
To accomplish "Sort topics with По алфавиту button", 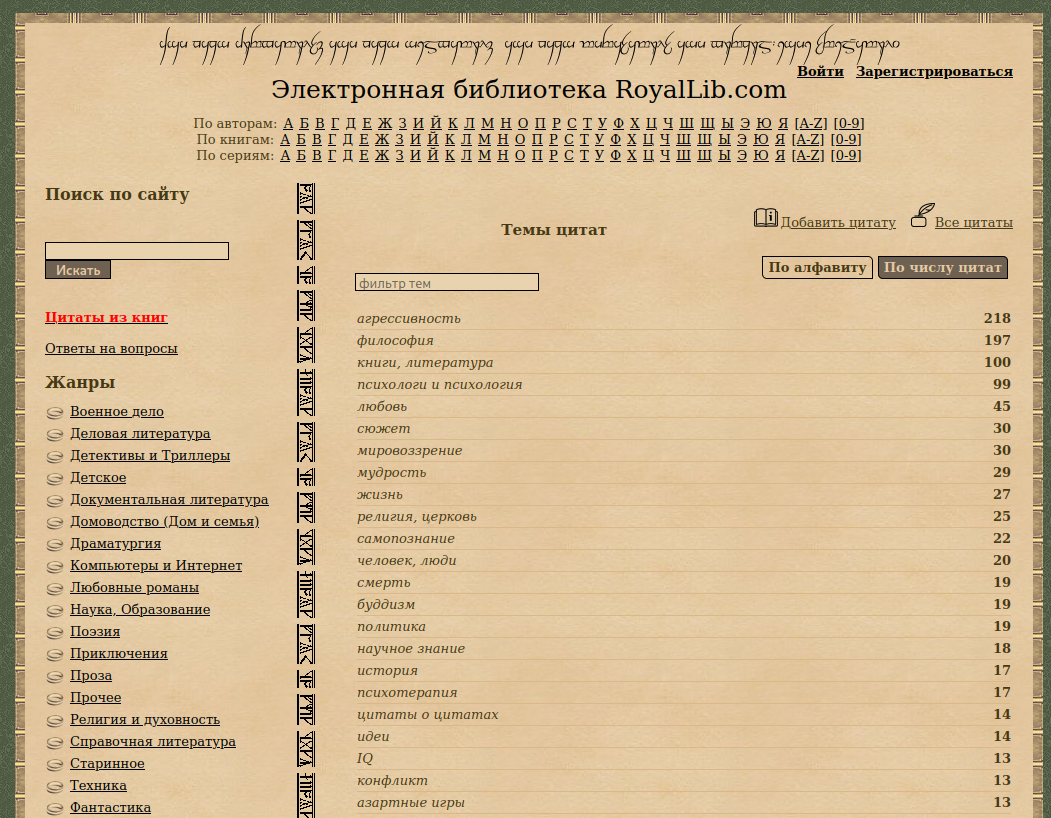I will point(817,267).
